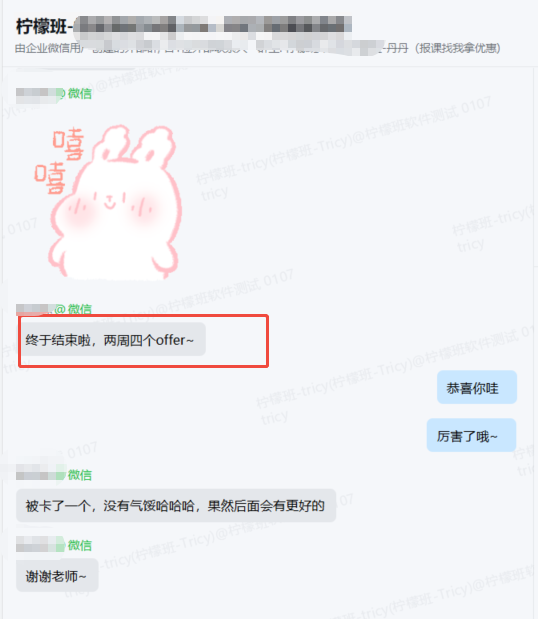Screen dimensions: 538x619
Task: Click the word offer in the highlighted message
Action: click(x=171, y=340)
